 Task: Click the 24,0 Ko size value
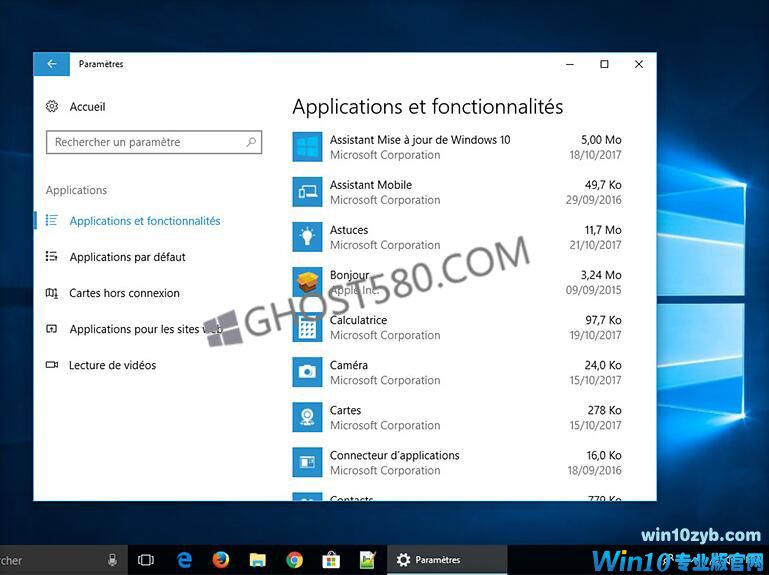(x=603, y=366)
